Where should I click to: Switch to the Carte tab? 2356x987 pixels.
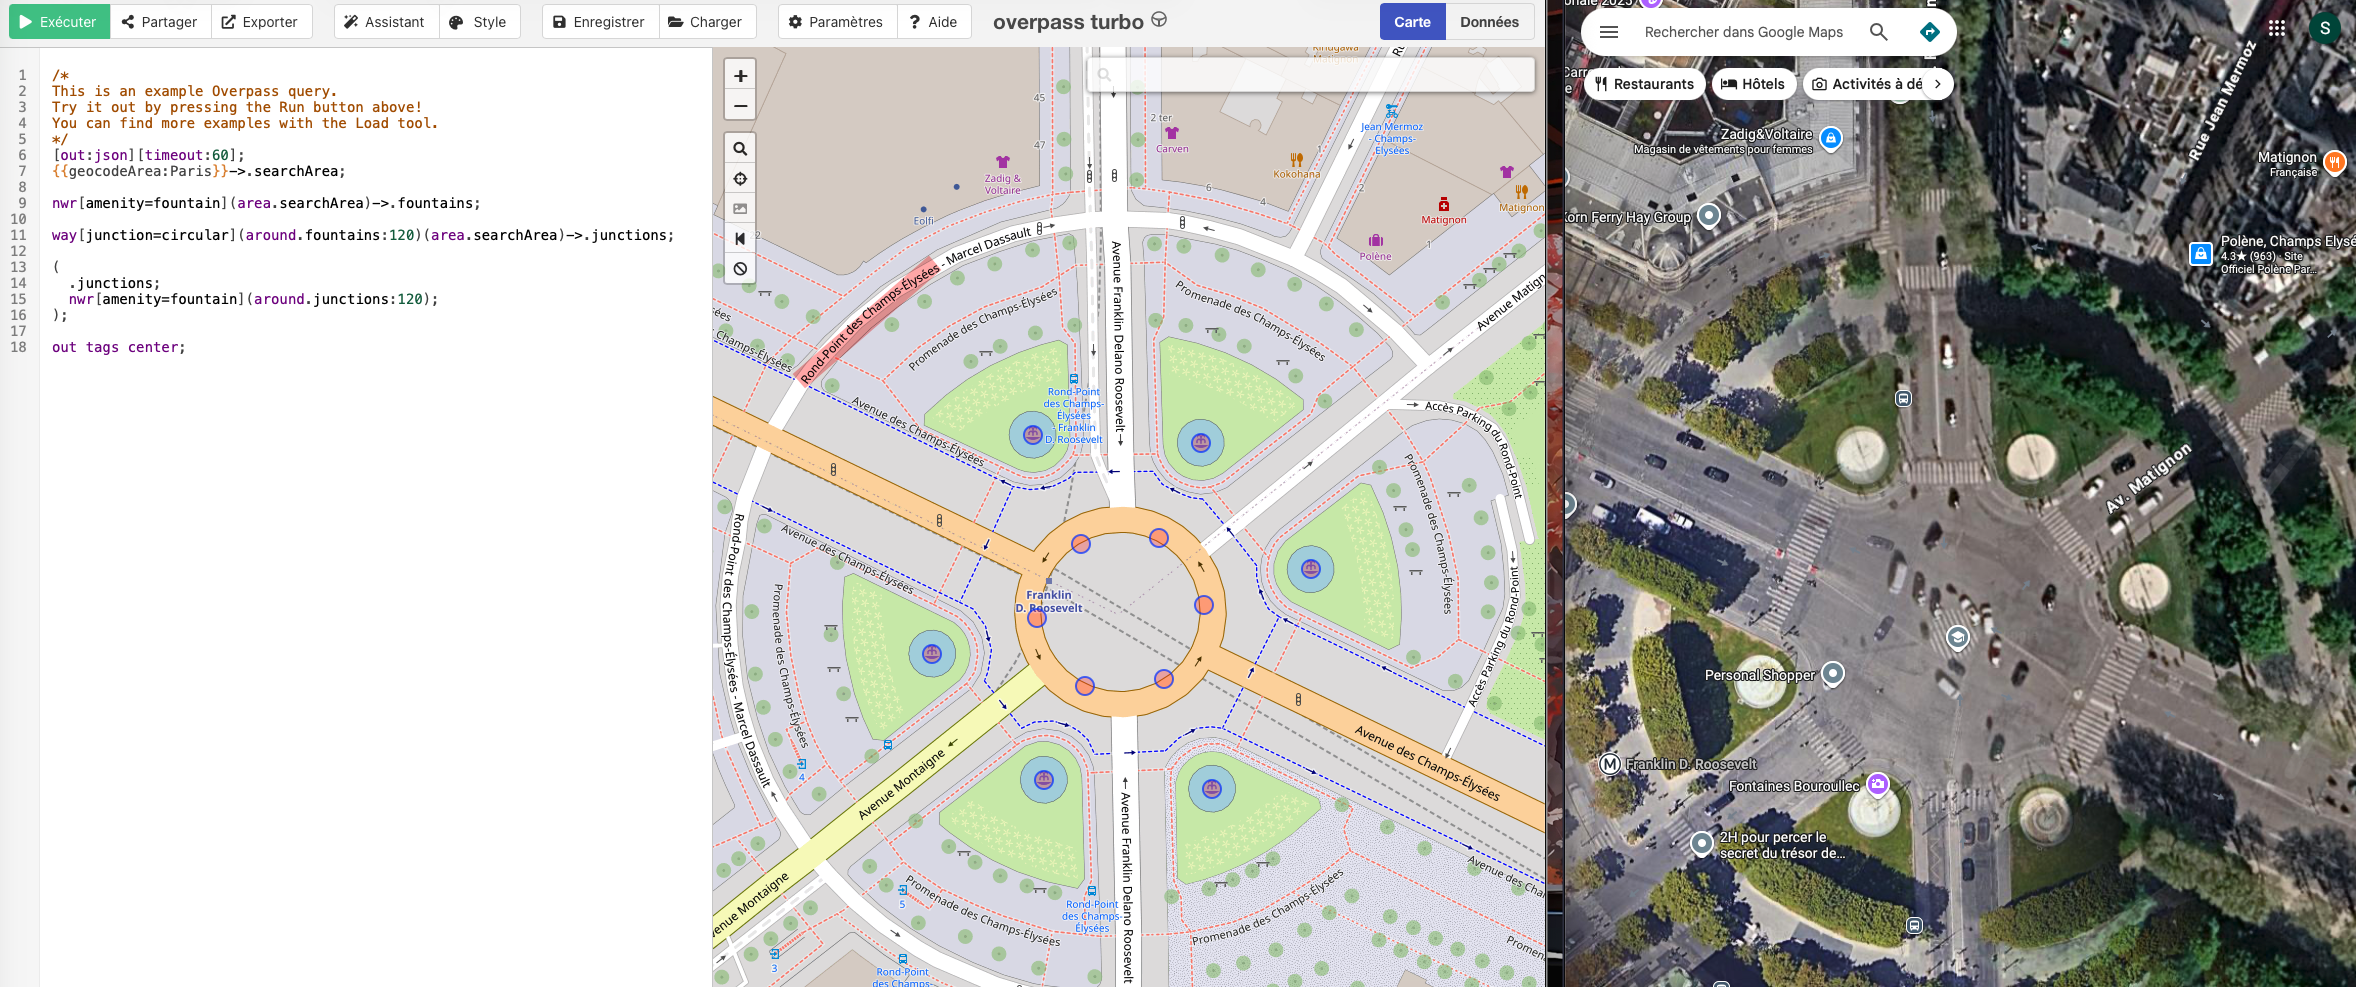pos(1412,22)
